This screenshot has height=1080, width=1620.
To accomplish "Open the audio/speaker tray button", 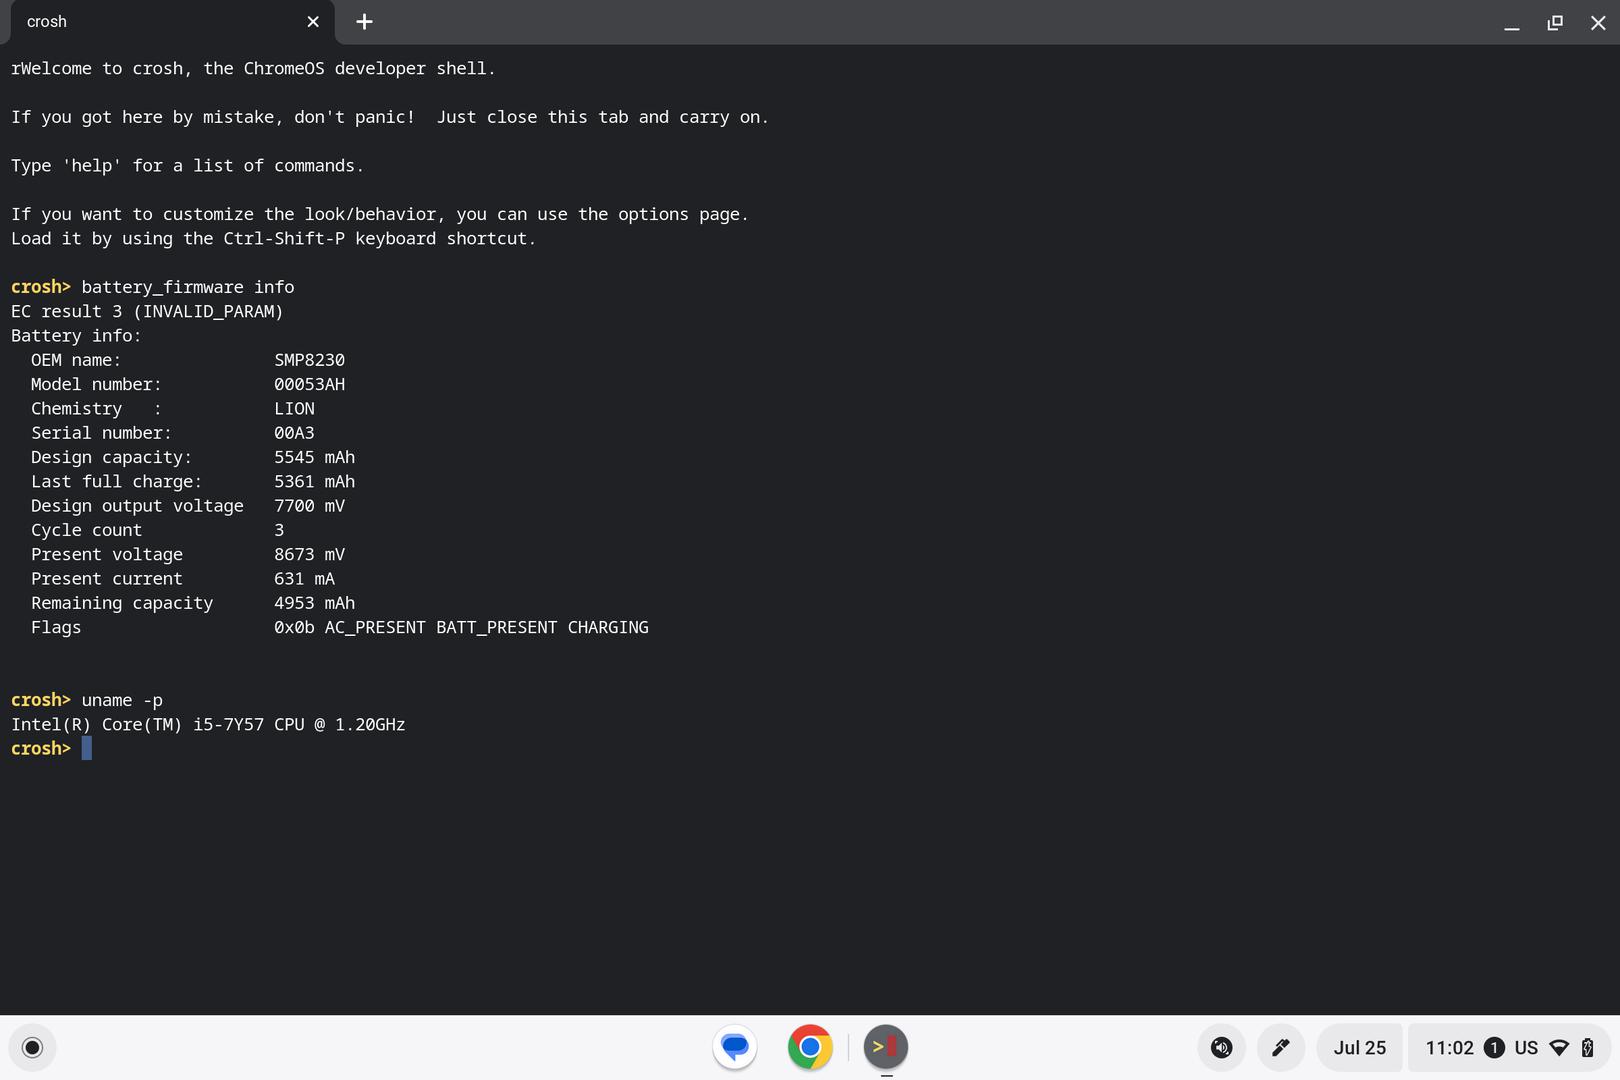I will (1221, 1047).
